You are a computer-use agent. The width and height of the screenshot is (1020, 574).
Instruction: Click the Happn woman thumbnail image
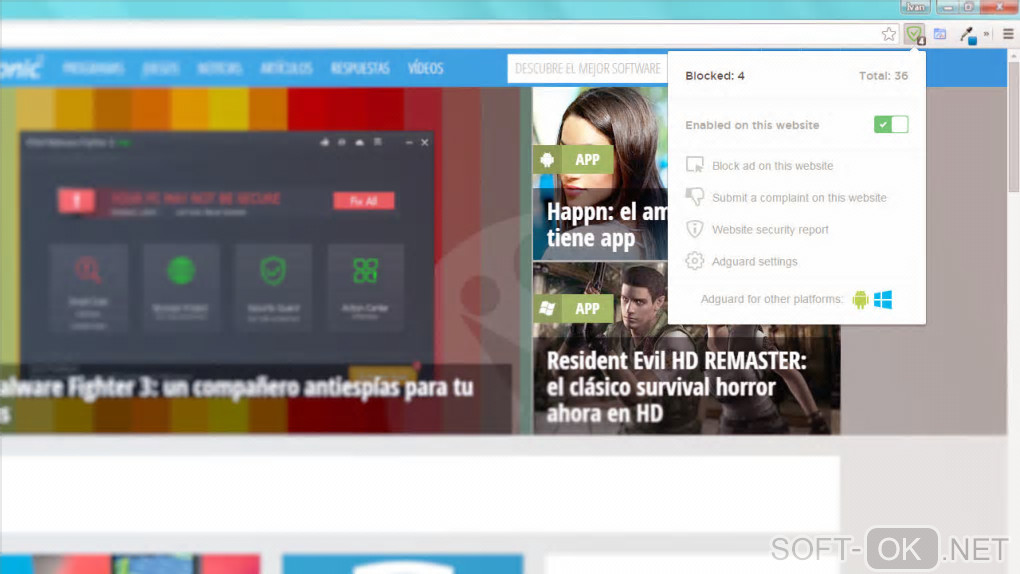click(x=600, y=174)
